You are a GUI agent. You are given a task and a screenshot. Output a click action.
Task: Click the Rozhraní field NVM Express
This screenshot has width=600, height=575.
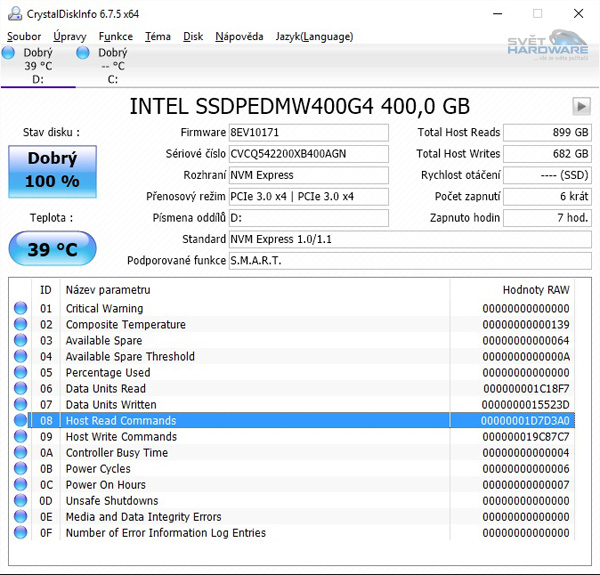point(309,175)
